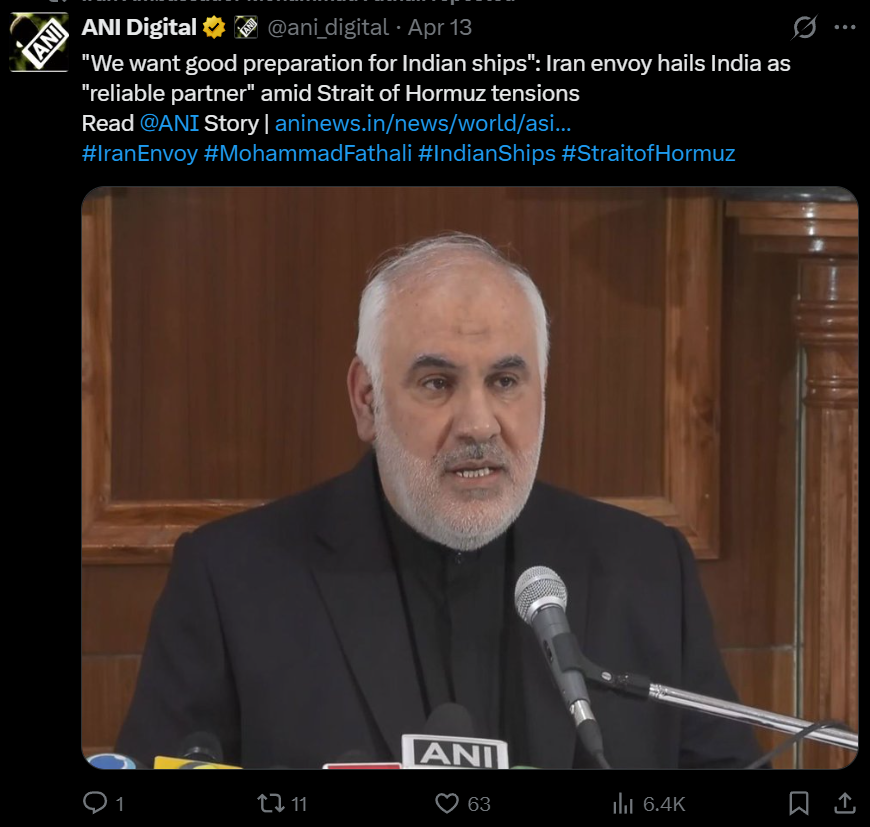Visit the @ani_digital handle

(x=328, y=28)
